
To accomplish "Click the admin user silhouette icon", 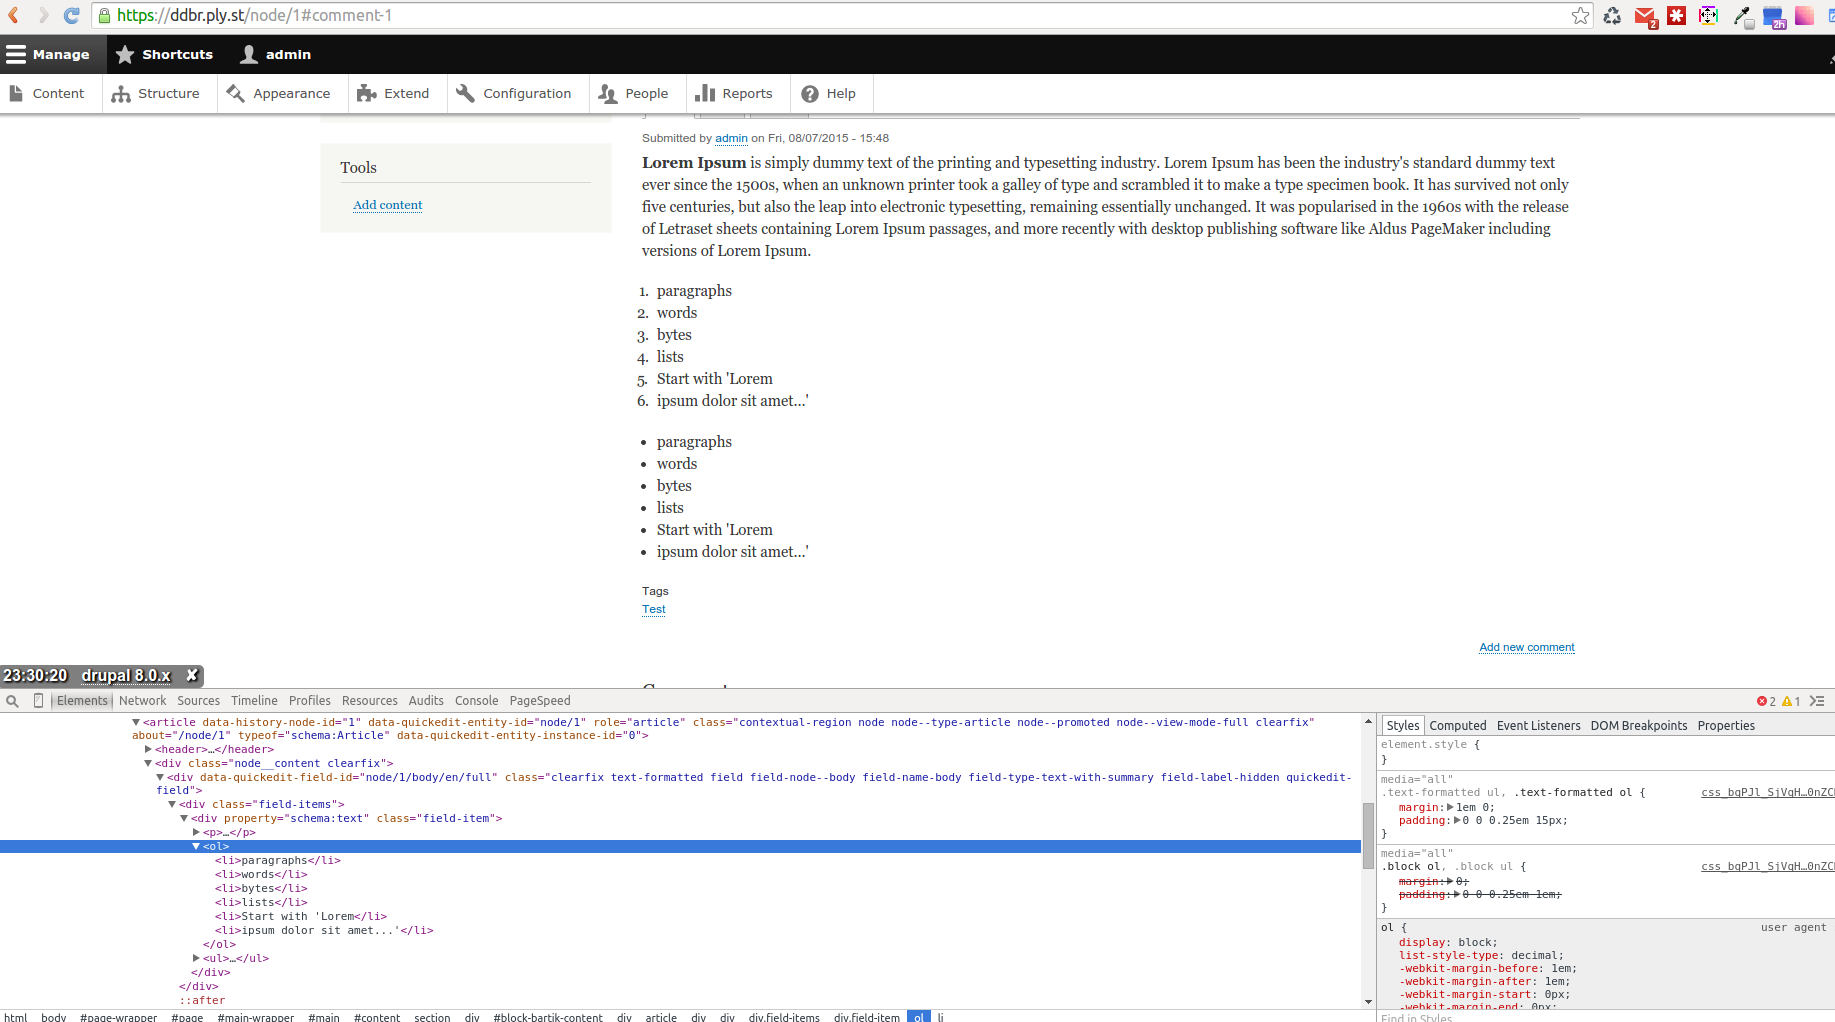I will [x=246, y=54].
